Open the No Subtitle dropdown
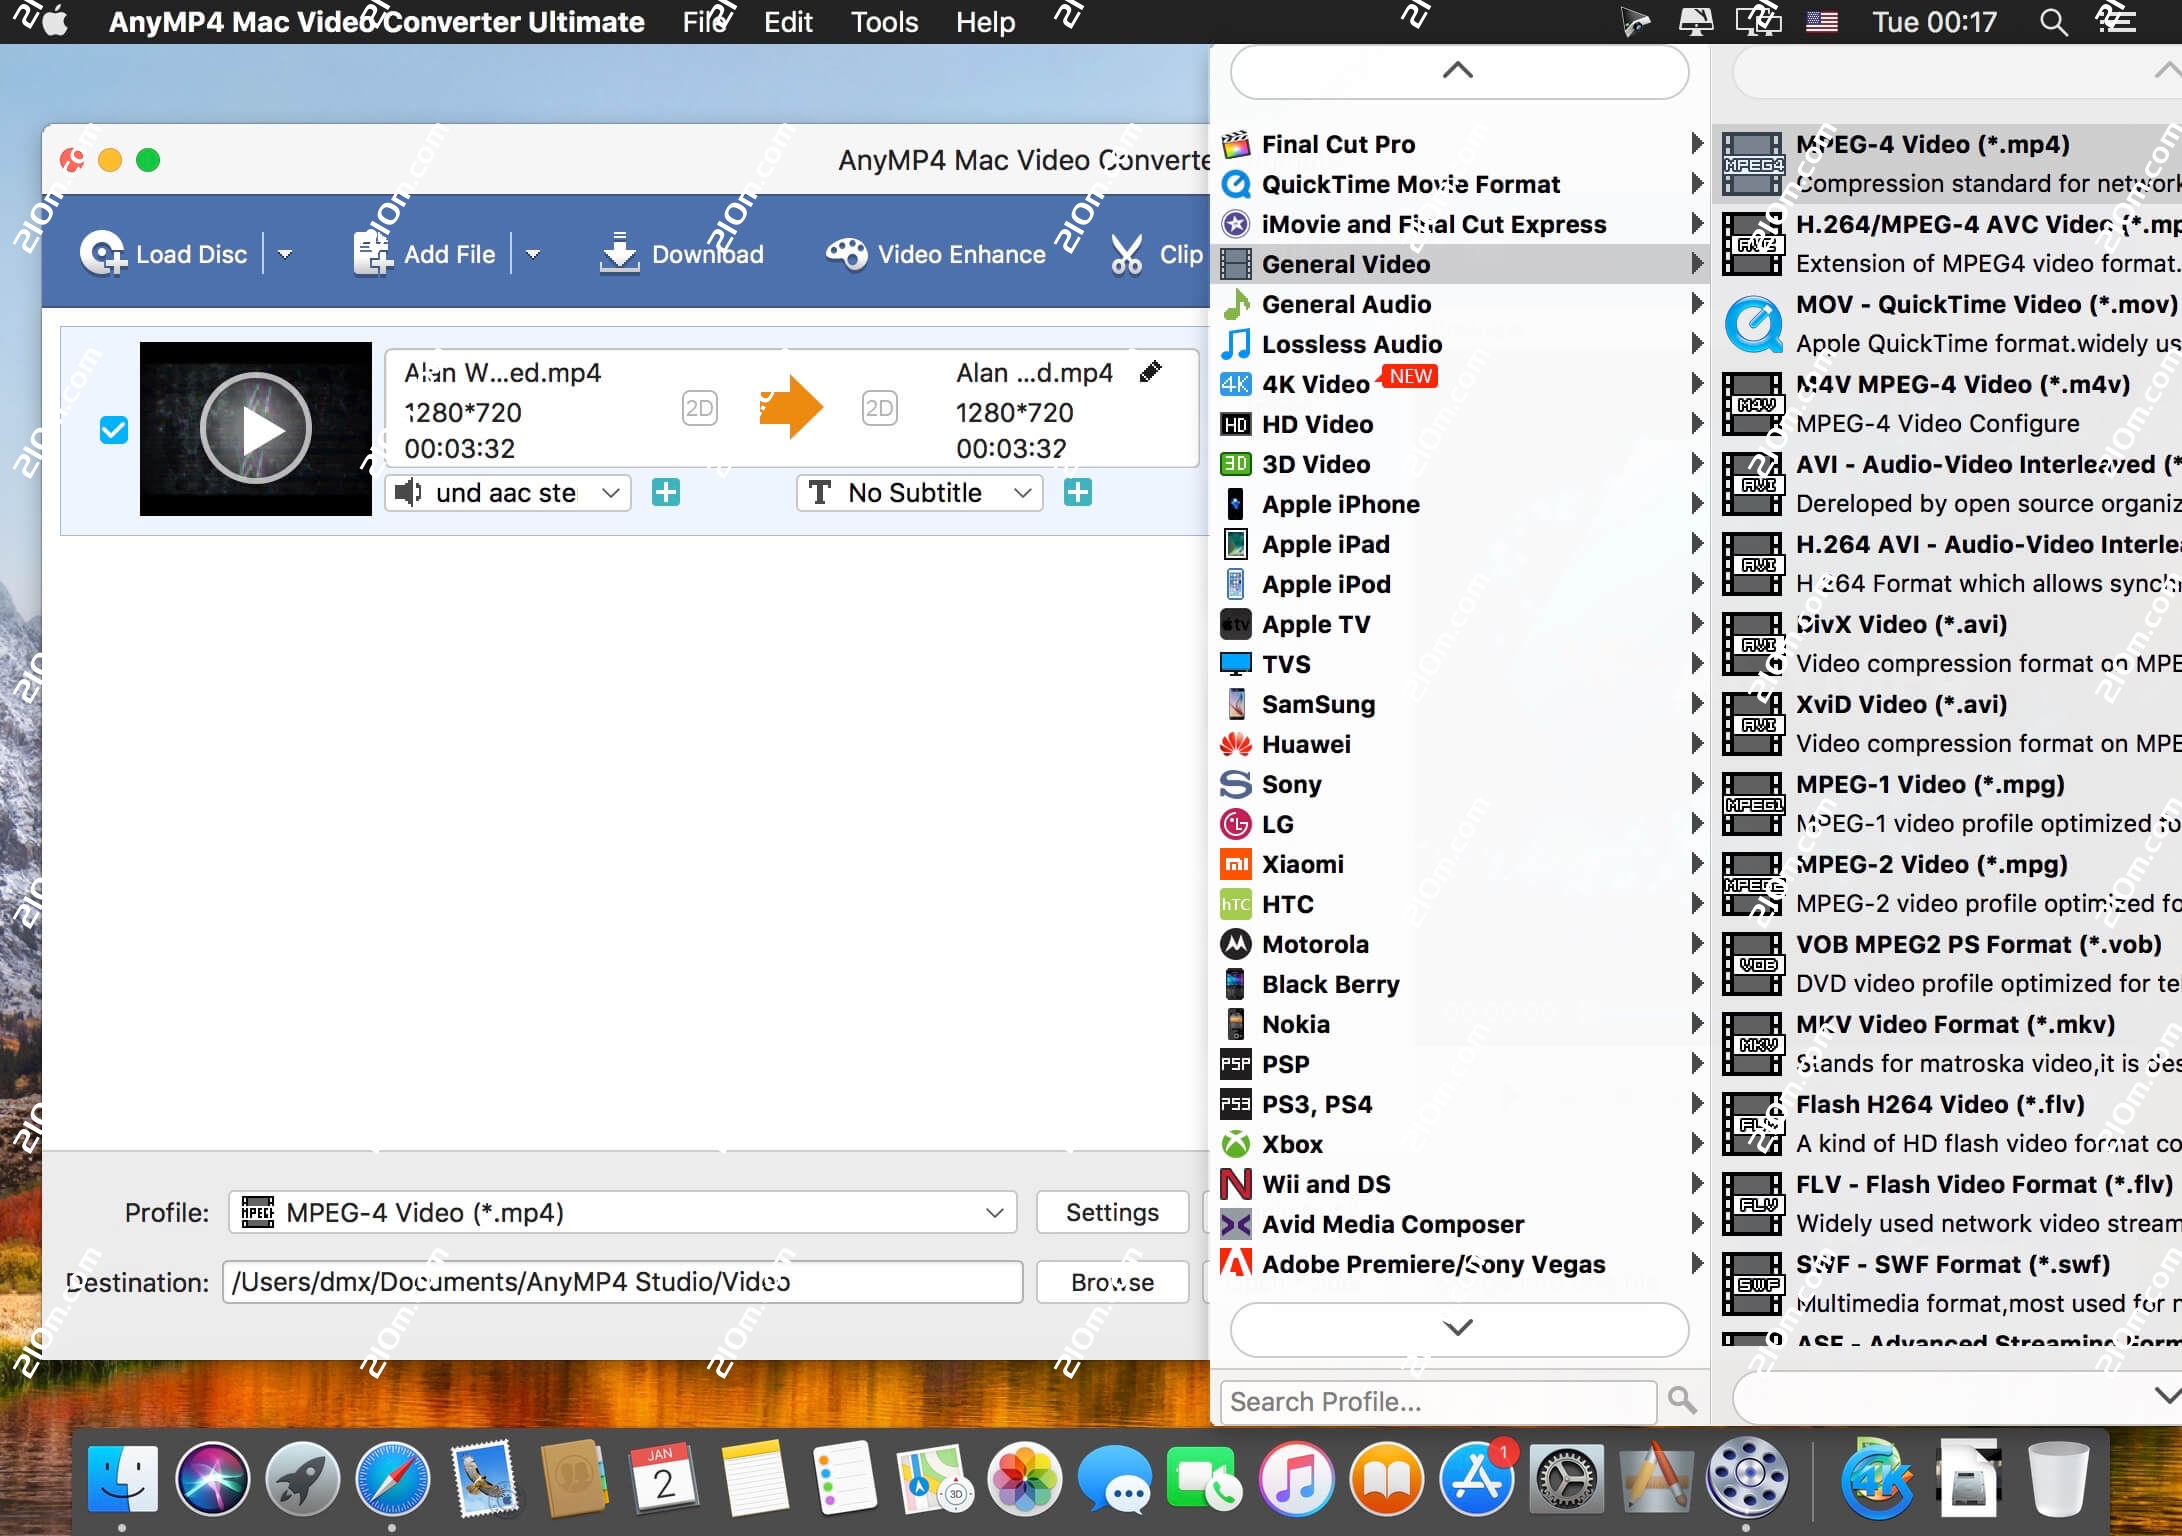Screen dimensions: 2182x1536 (x=918, y=492)
